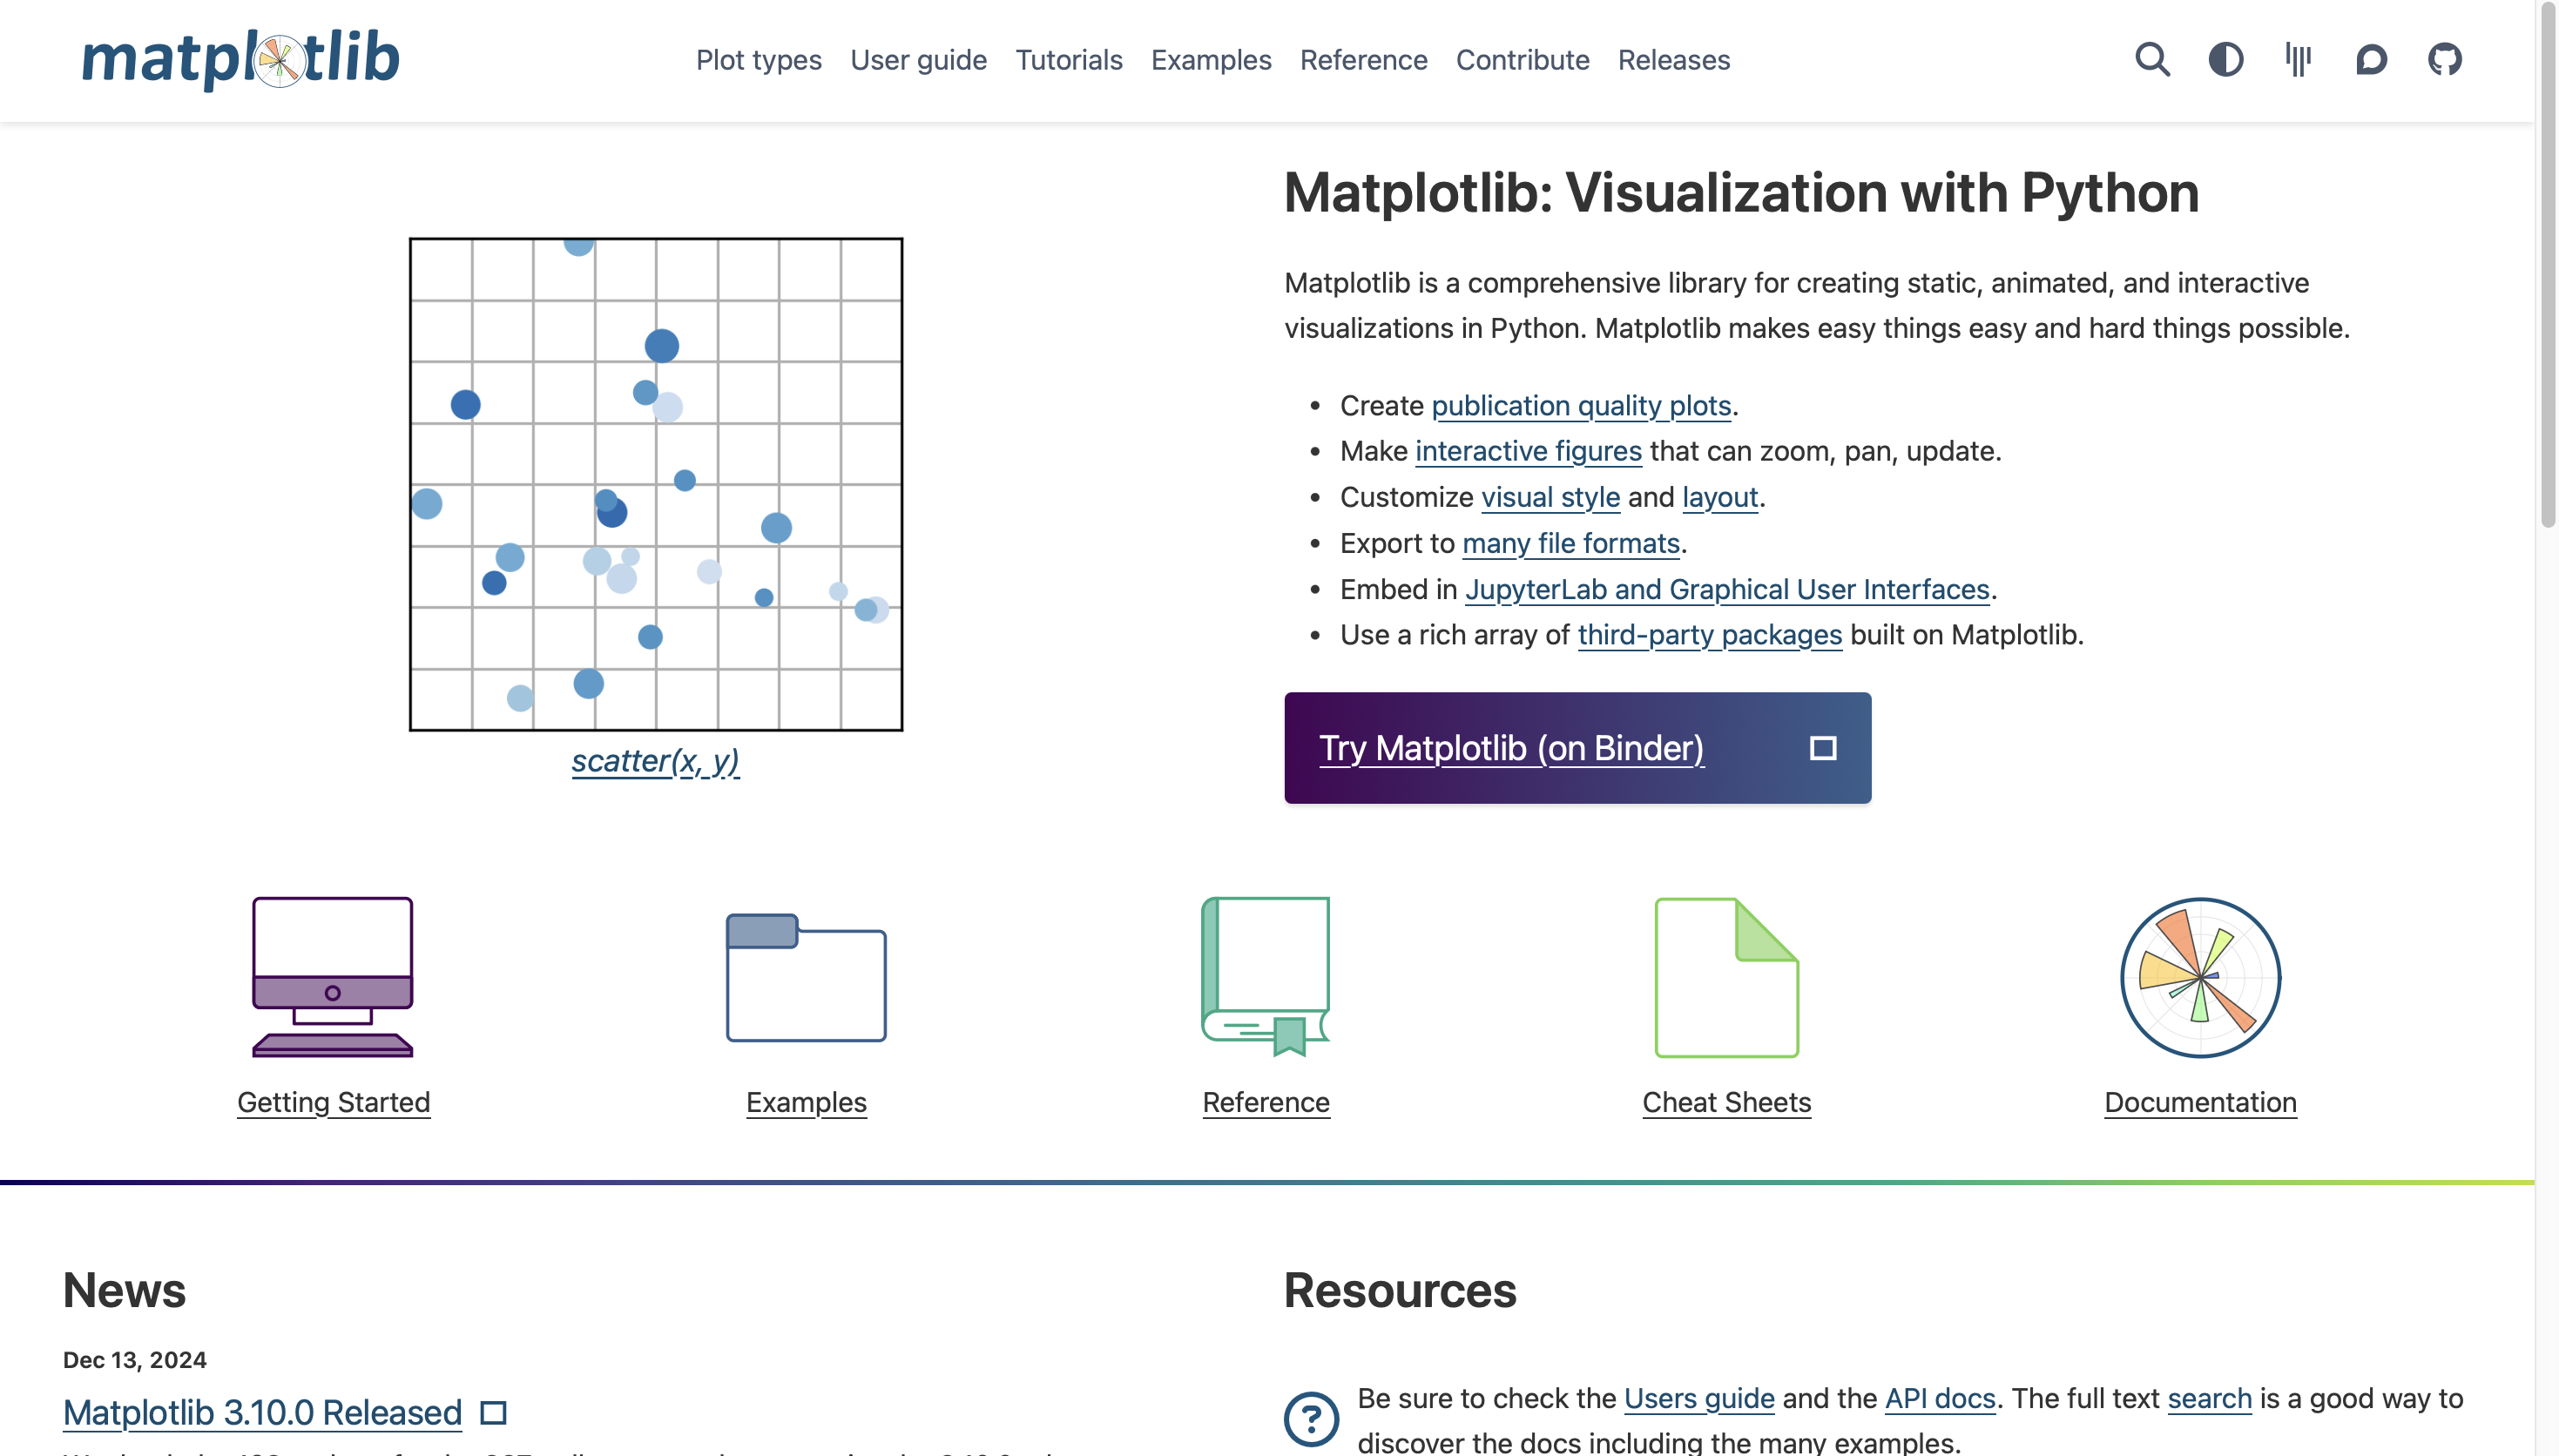The height and width of the screenshot is (1456, 2559).
Task: Follow the publication quality plots link
Action: 1580,405
